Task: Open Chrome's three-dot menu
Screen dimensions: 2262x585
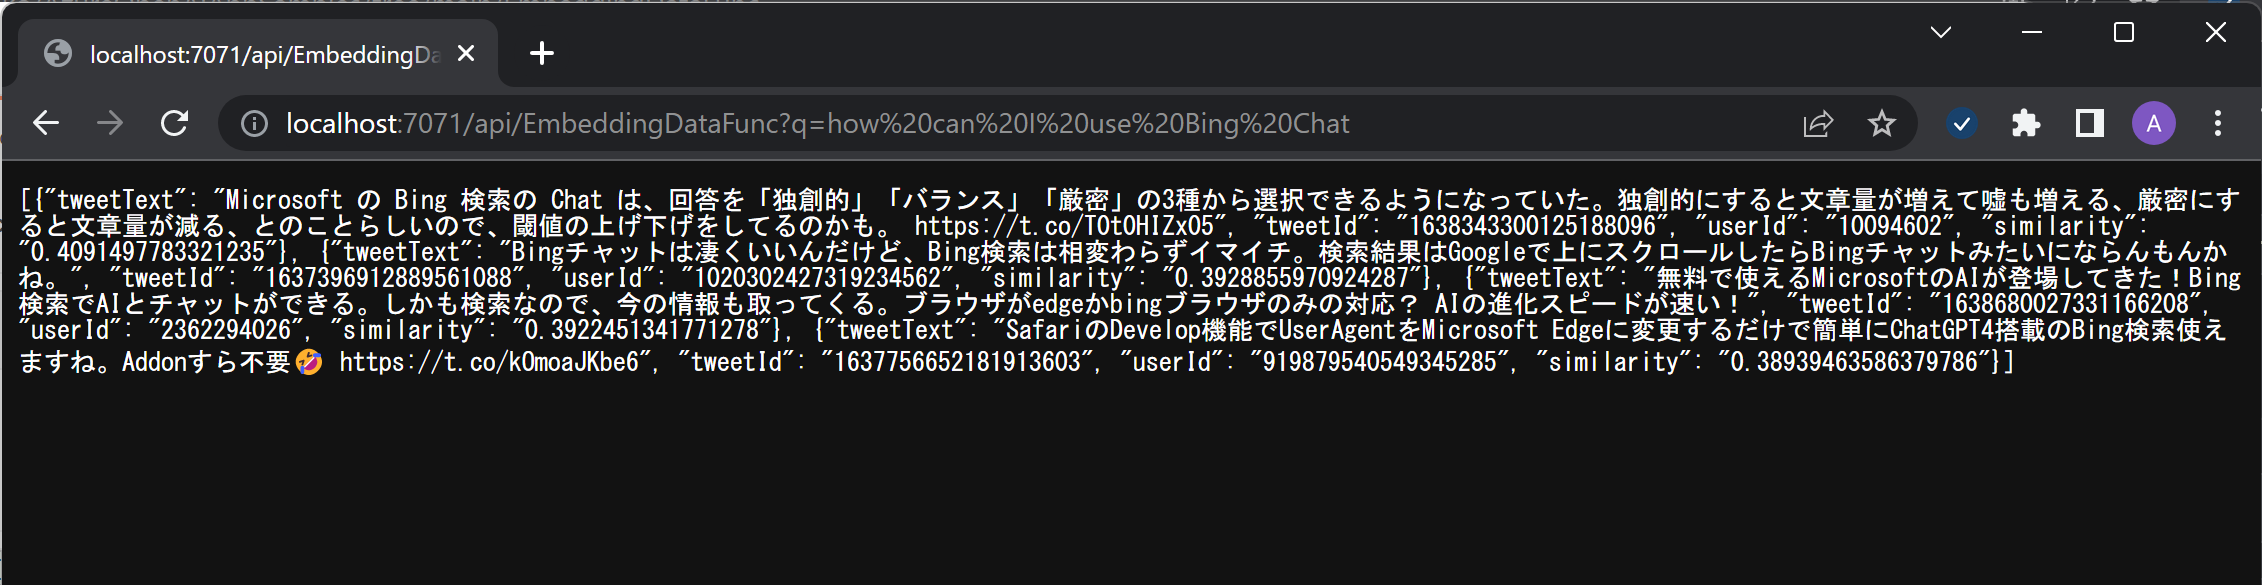Action: pos(2218,123)
